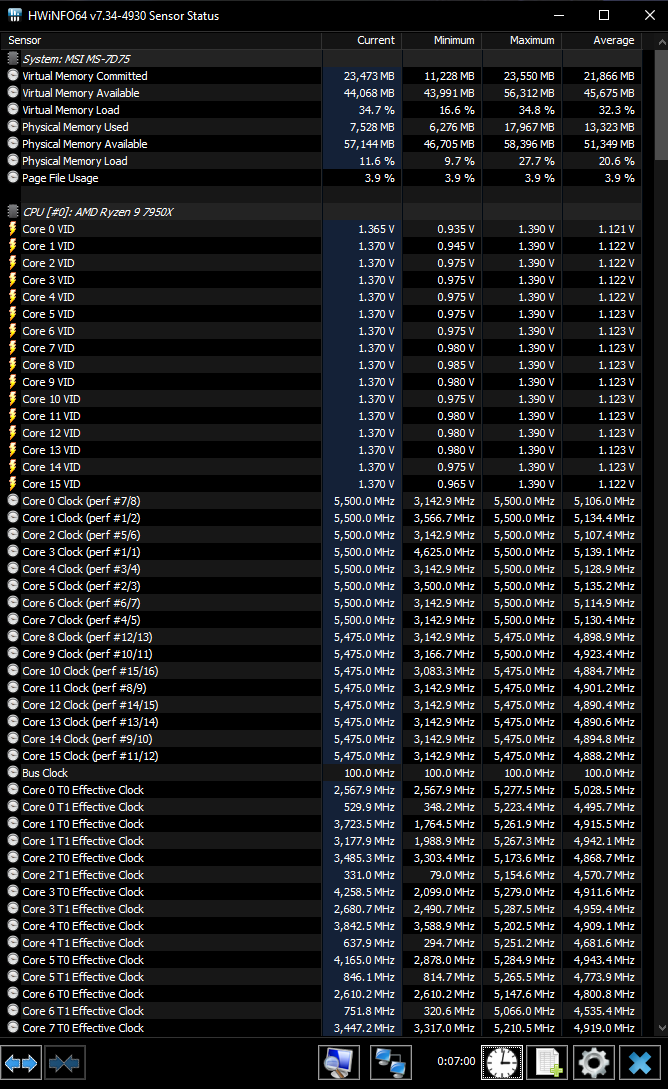
Task: Click the scrollbar up arrow
Action: [x=661, y=42]
